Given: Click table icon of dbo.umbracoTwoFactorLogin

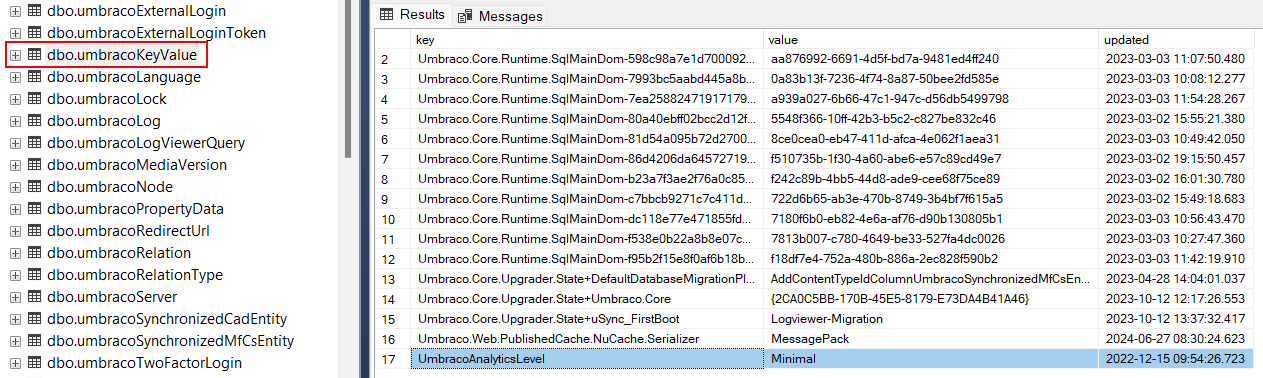Looking at the screenshot, I should (x=34, y=363).
